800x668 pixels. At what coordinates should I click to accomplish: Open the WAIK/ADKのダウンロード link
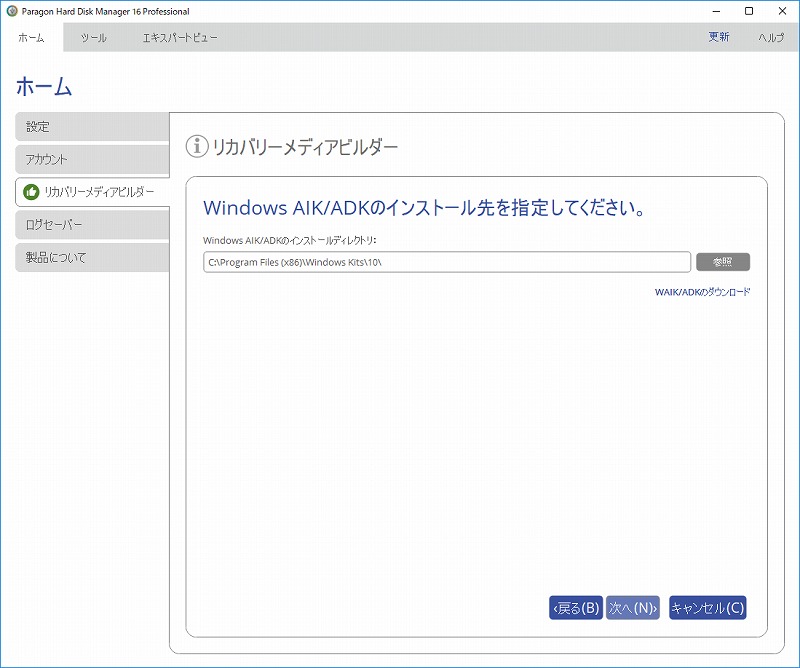coord(703,292)
